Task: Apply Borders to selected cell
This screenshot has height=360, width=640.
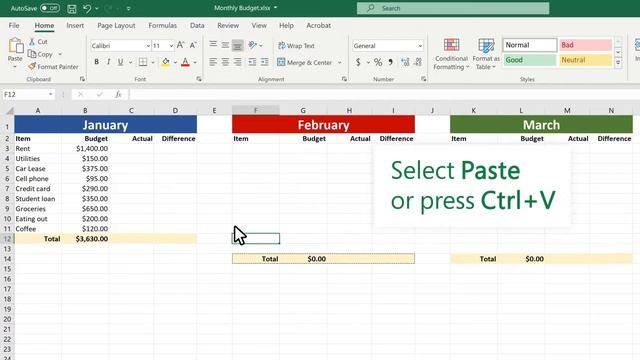Action: point(142,62)
